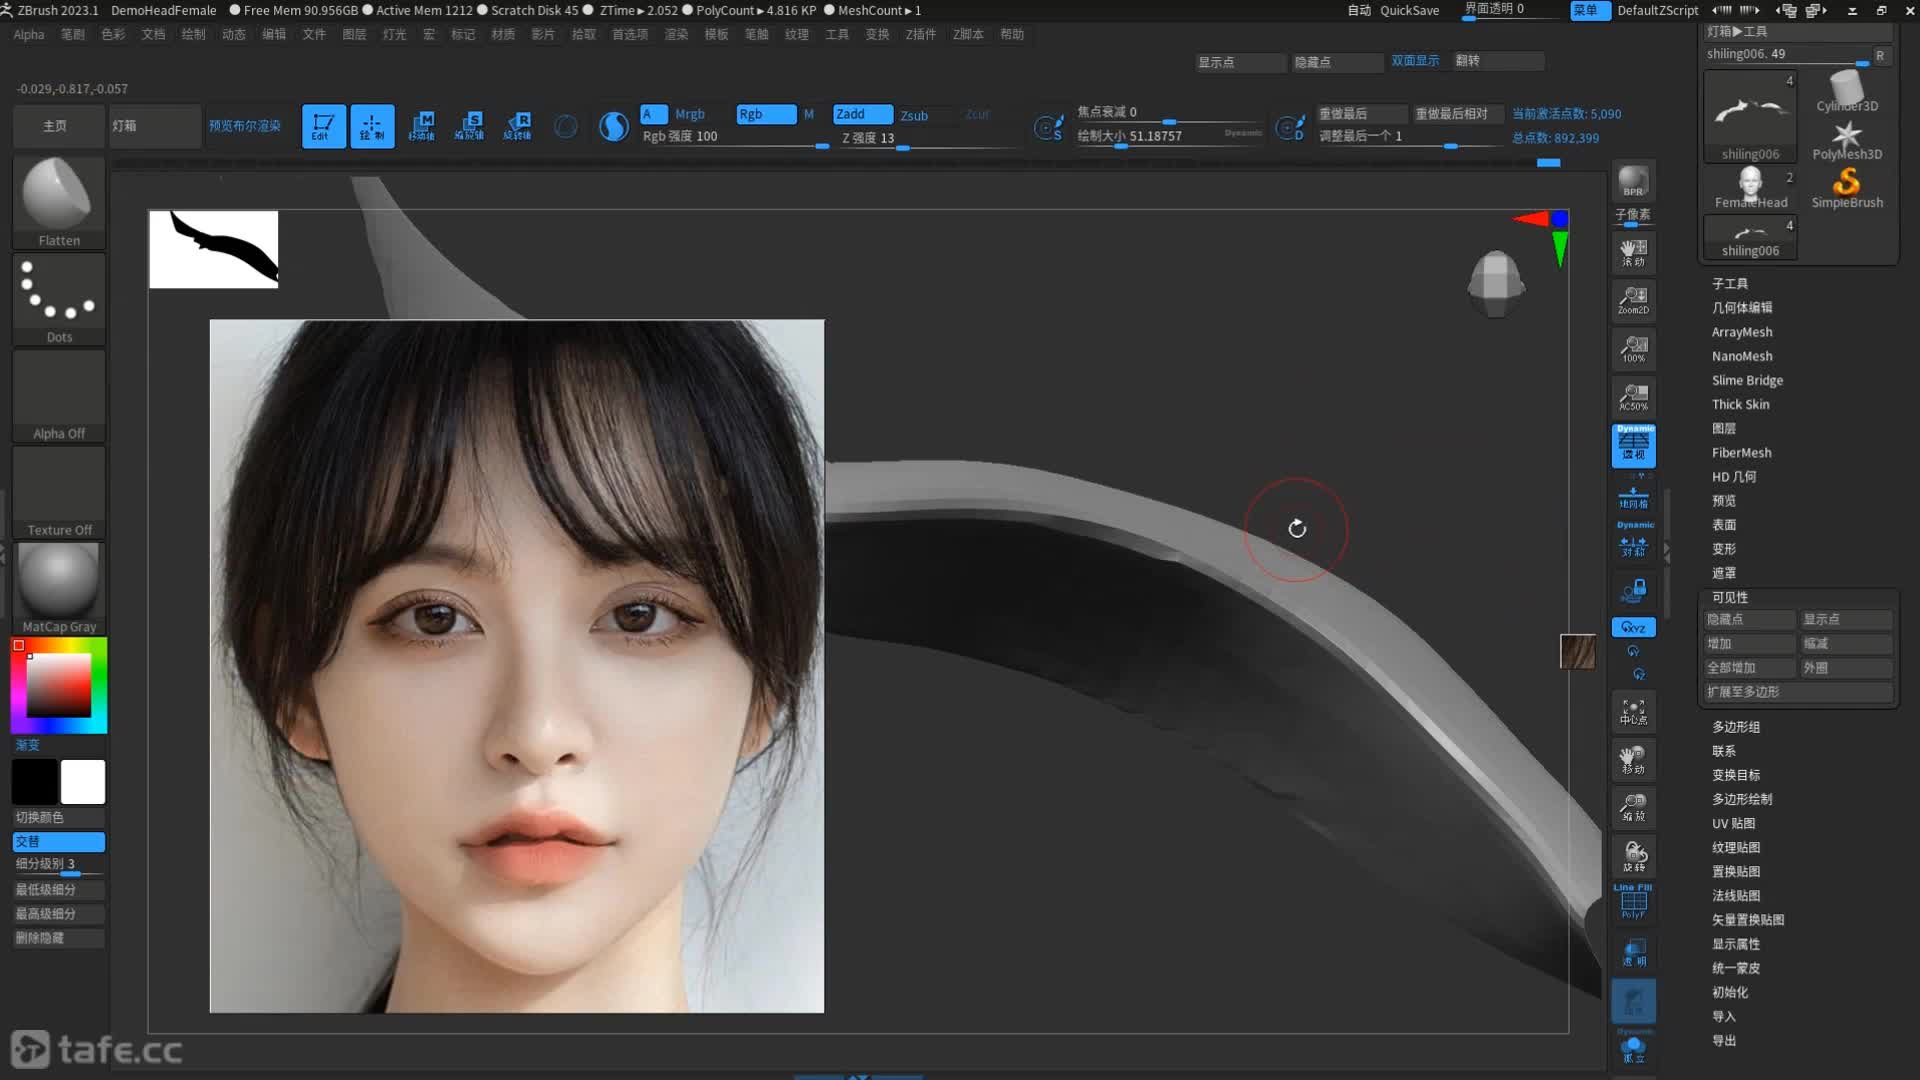Pick a color in the color picker square
The image size is (1920, 1080).
(x=58, y=686)
